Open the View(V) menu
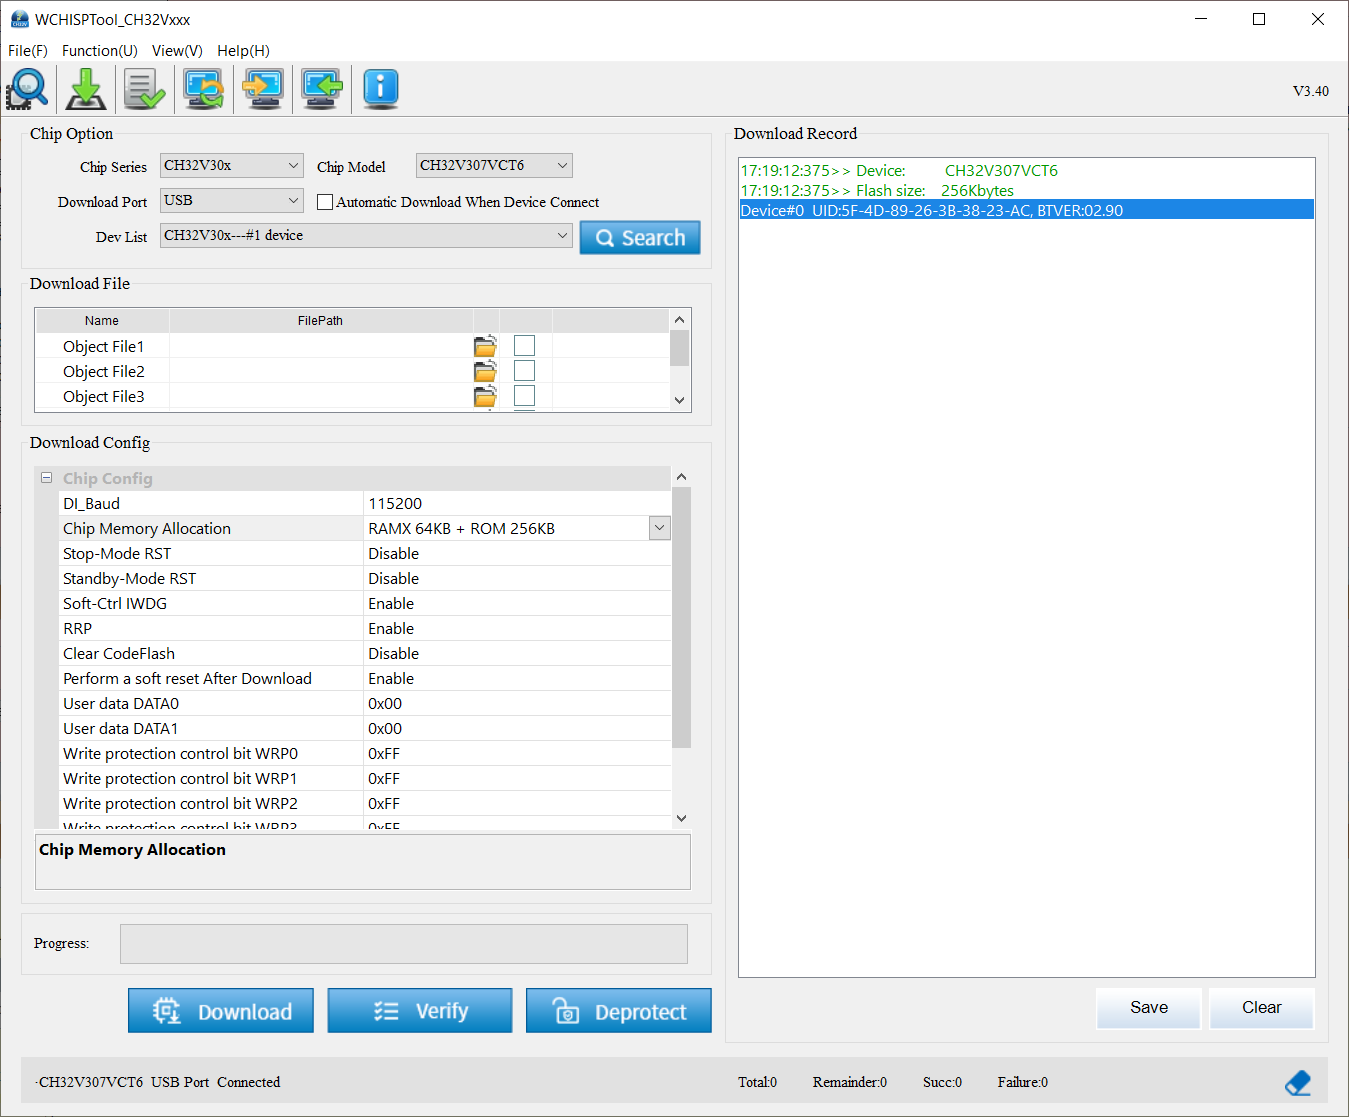Image resolution: width=1349 pixels, height=1117 pixels. pos(177,51)
